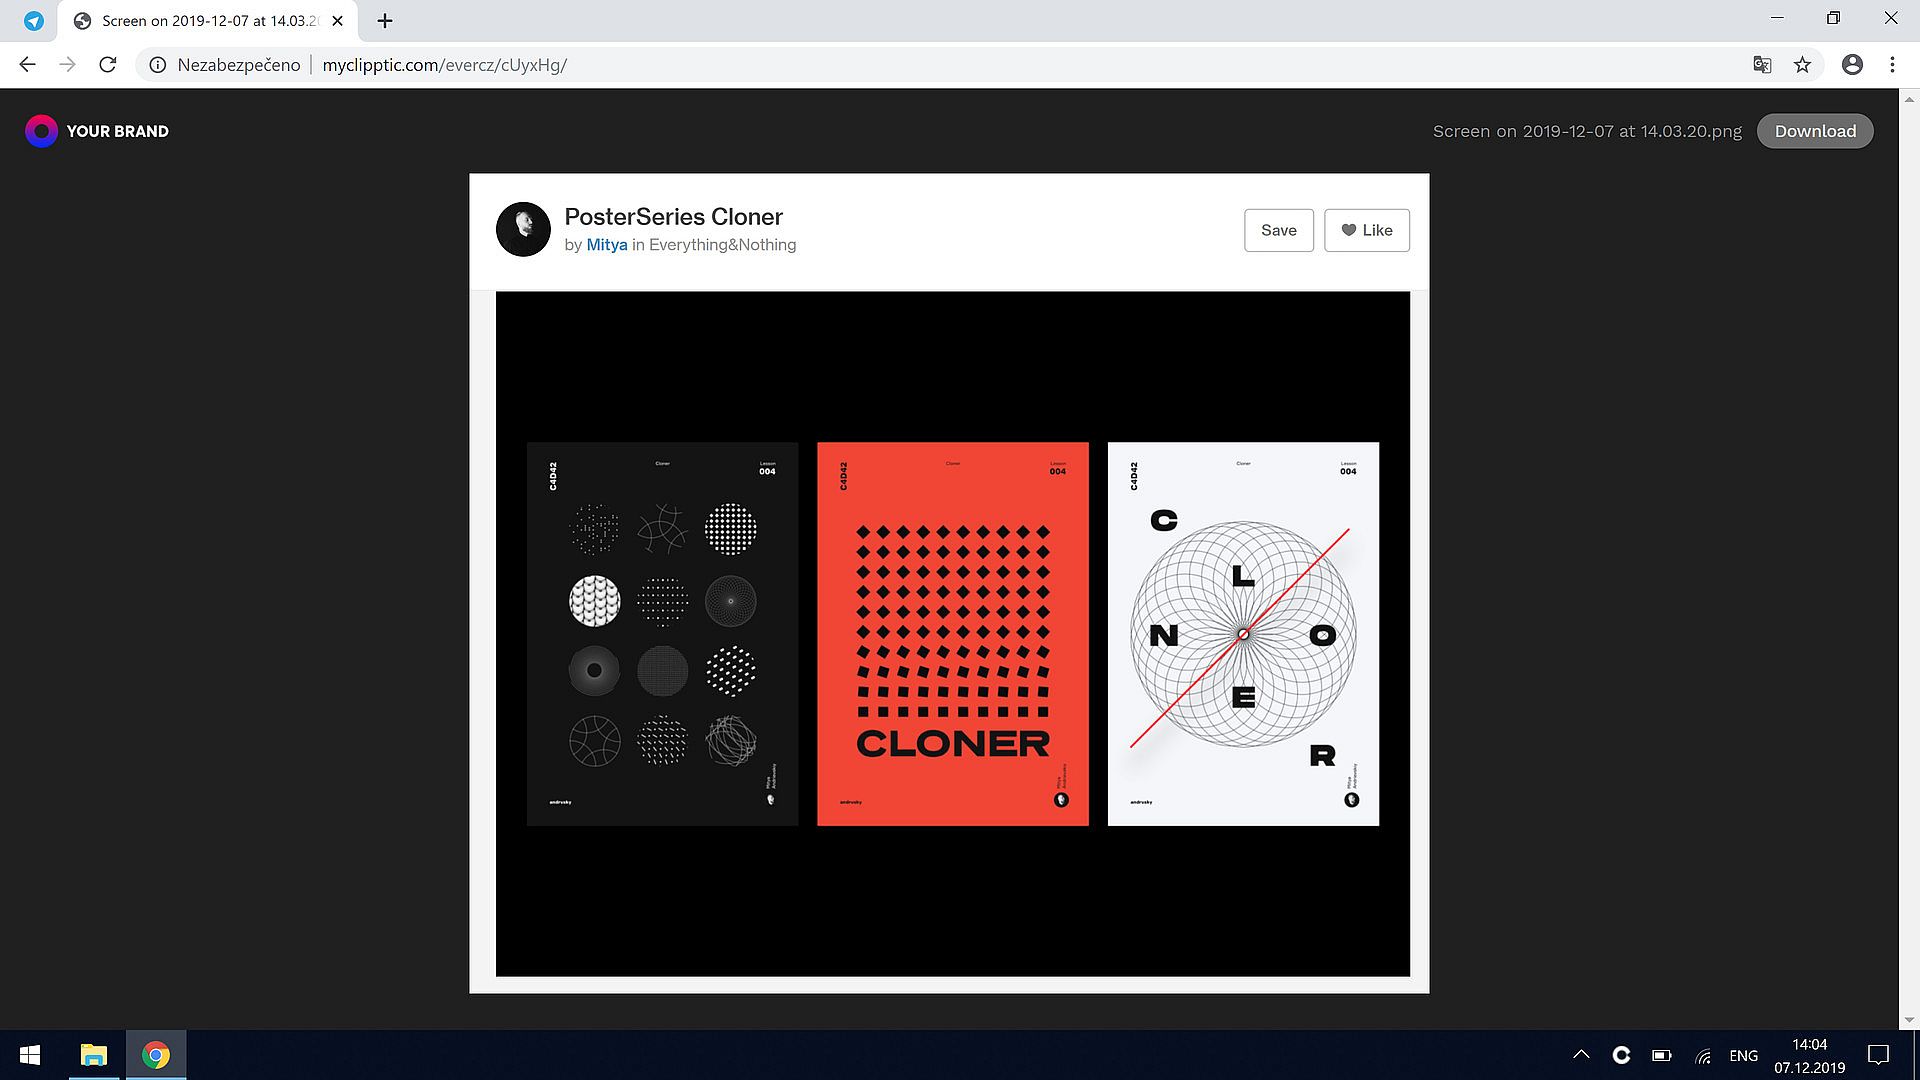1920x1080 pixels.
Task: Open the Chrome profile avatar icon
Action: (1852, 65)
